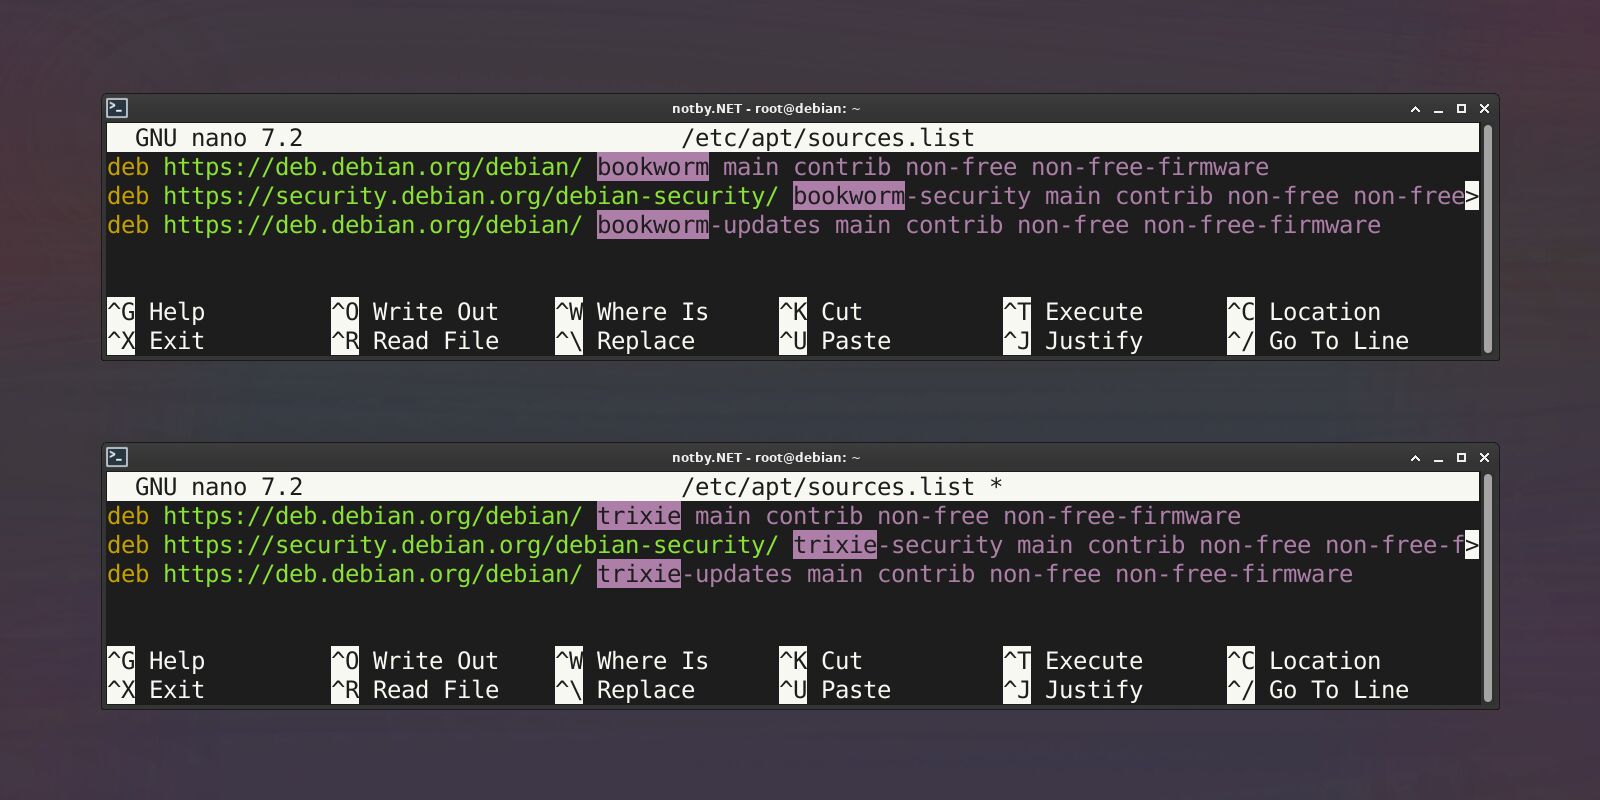
Task: Click the line overflow > marker in top nano
Action: (x=1472, y=196)
